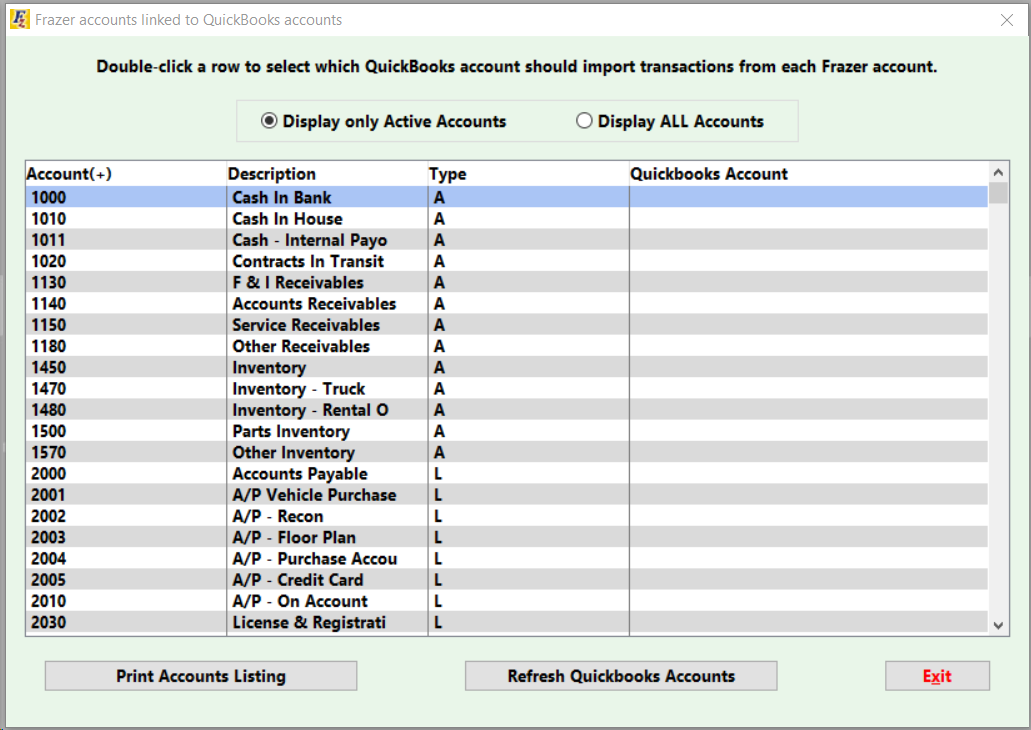Select account number 1470
Screen dimensions: 1031x730
click(49, 389)
